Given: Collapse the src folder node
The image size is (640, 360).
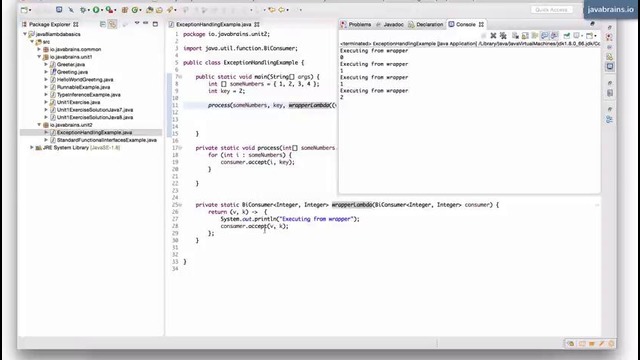Looking at the screenshot, I should pos(32,42).
